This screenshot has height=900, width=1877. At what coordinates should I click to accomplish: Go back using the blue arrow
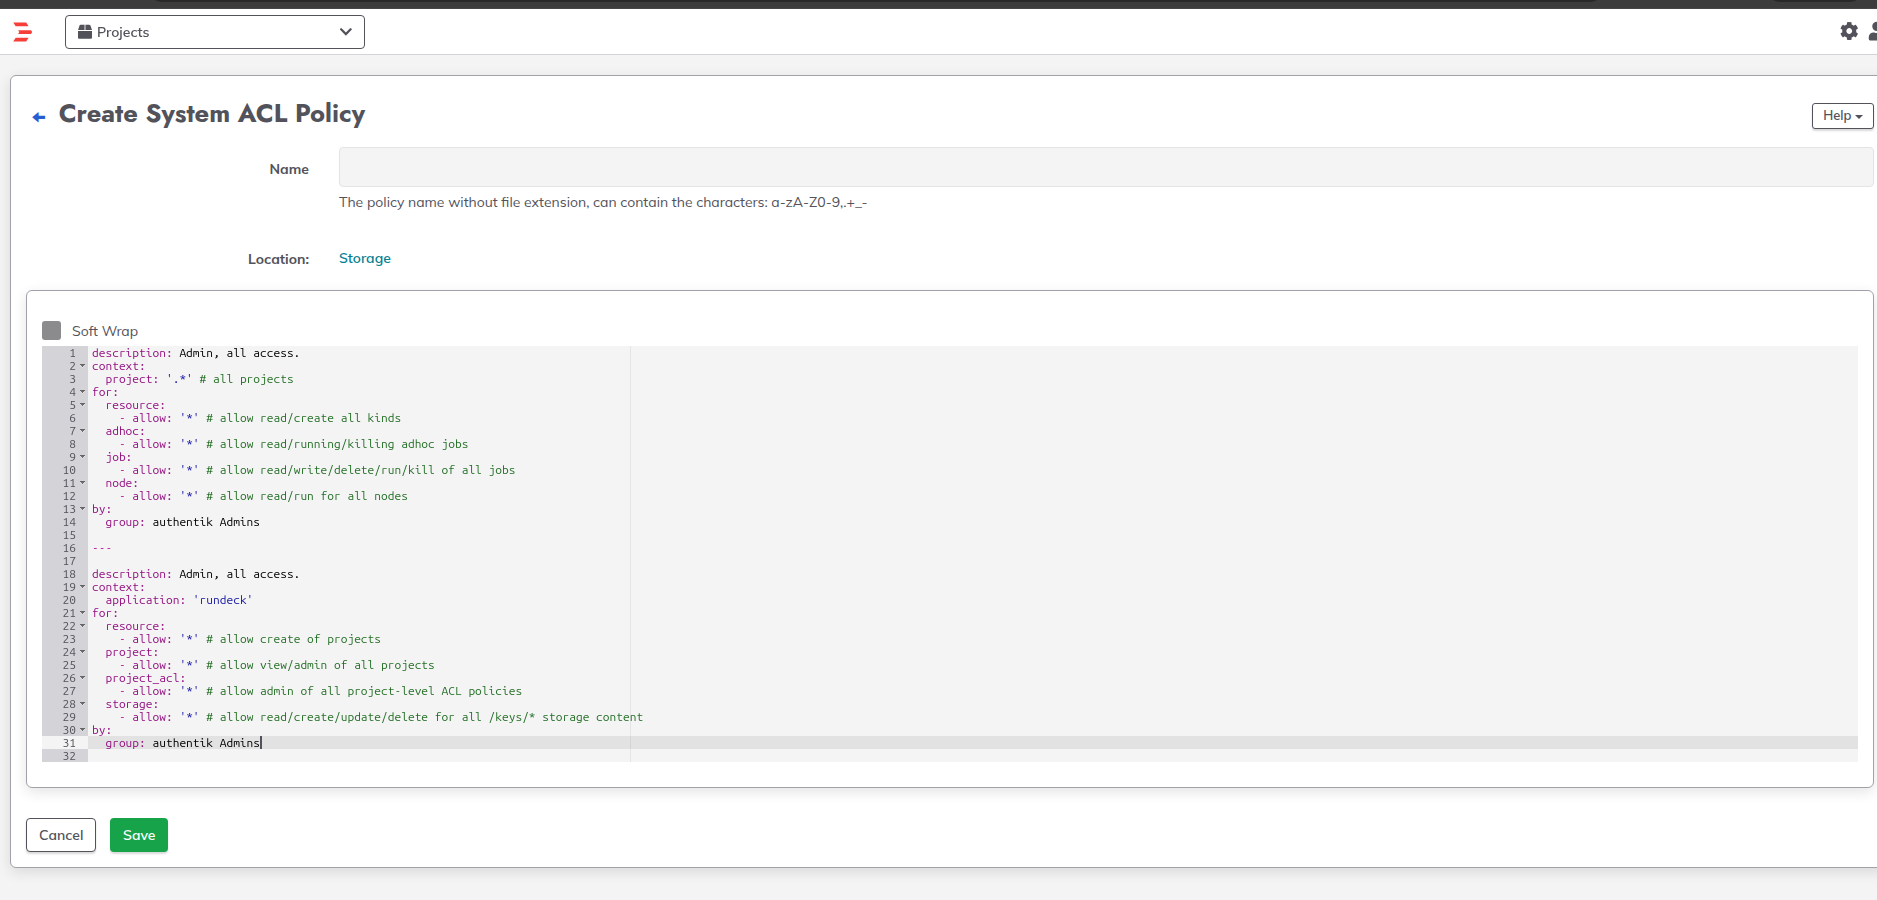point(39,117)
